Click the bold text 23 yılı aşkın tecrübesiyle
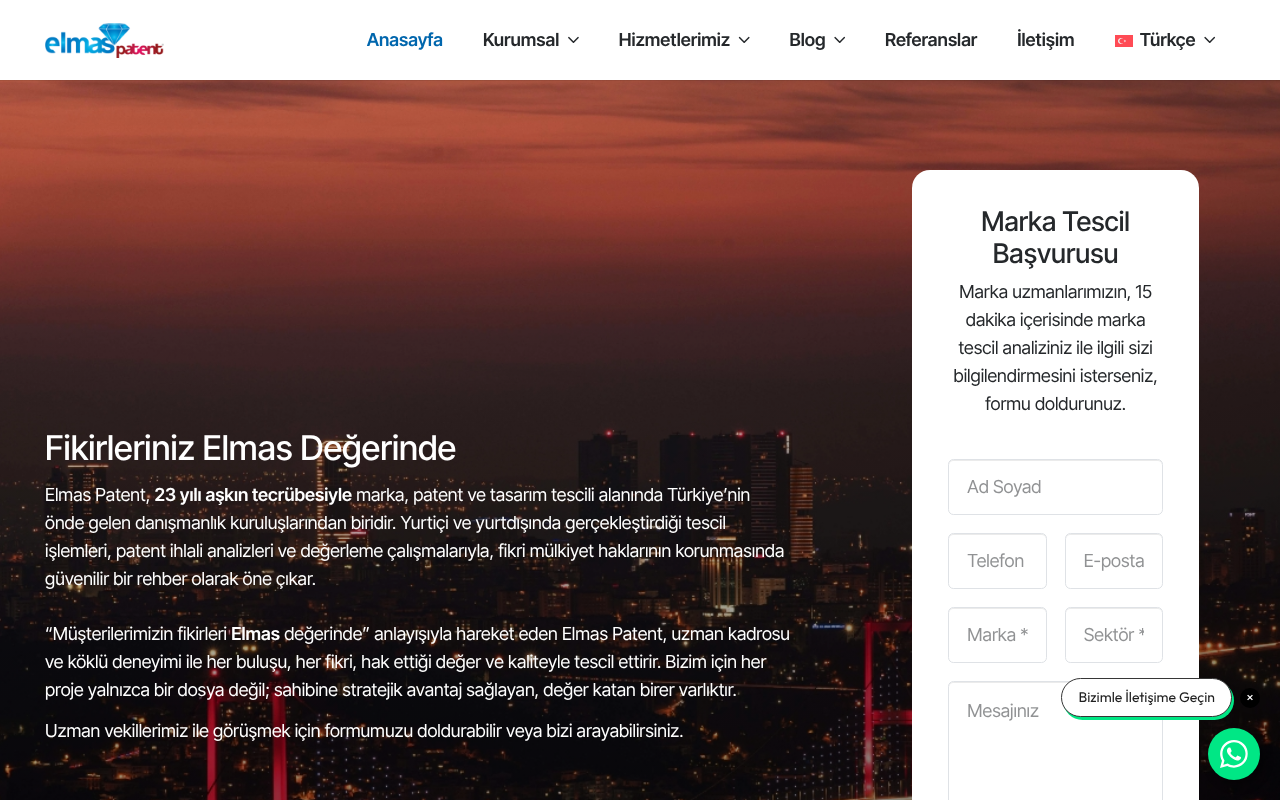1280x800 pixels. click(x=253, y=495)
